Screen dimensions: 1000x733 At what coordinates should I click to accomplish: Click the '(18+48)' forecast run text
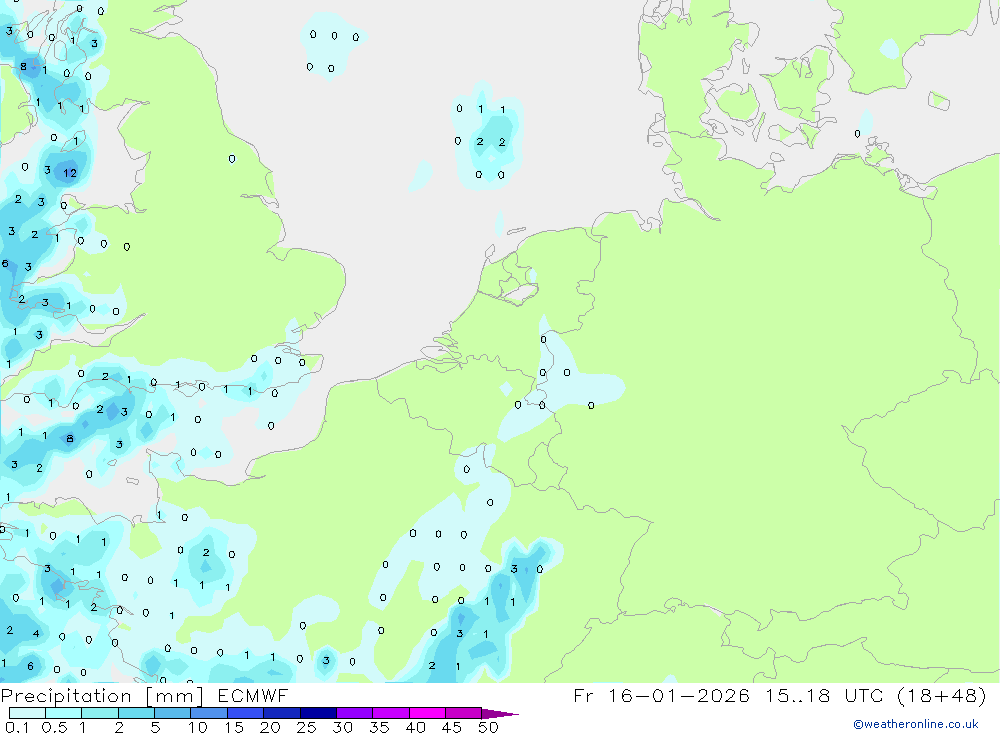point(941,695)
